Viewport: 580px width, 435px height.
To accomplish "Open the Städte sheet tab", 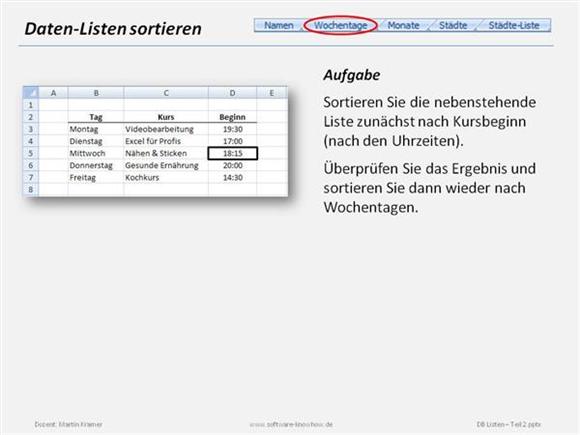I will tap(453, 26).
